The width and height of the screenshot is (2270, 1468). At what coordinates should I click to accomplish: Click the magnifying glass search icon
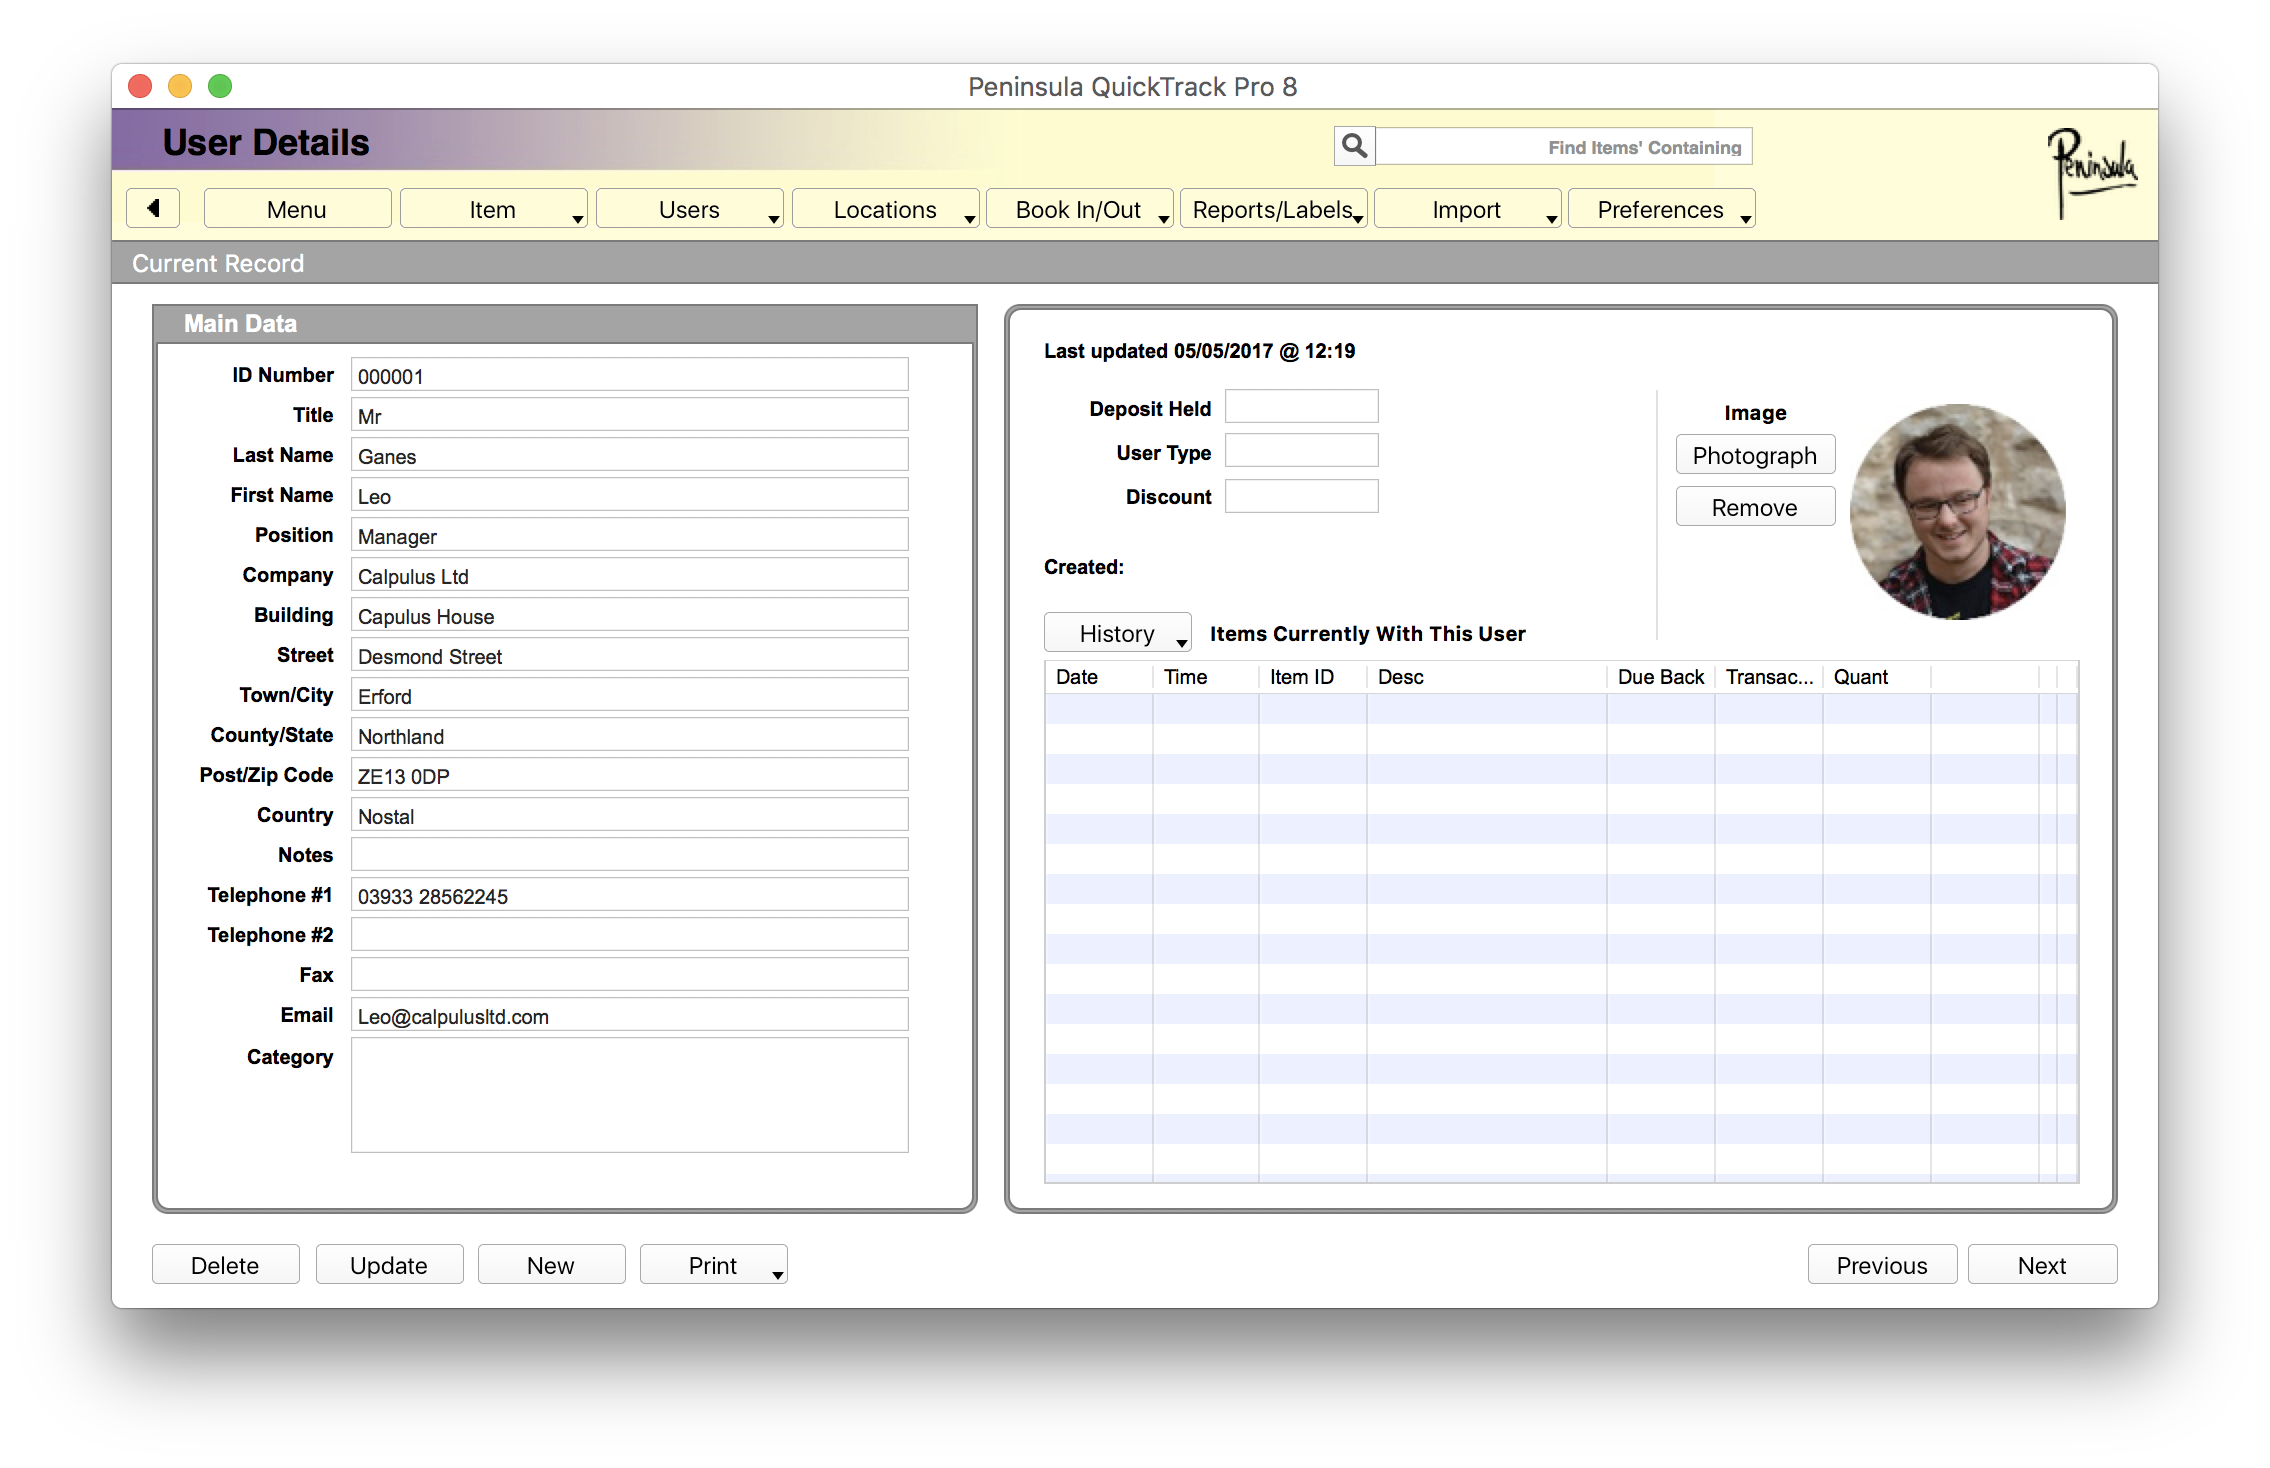[1354, 146]
